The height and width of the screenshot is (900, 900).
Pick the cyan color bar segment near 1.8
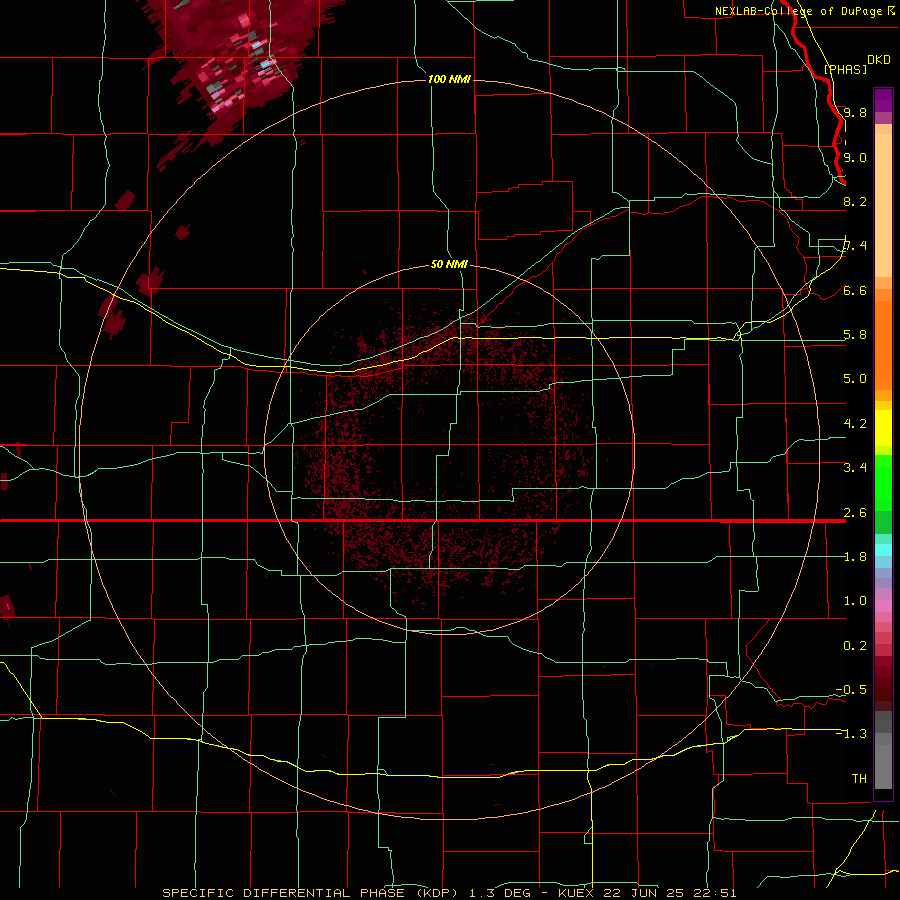coord(883,550)
